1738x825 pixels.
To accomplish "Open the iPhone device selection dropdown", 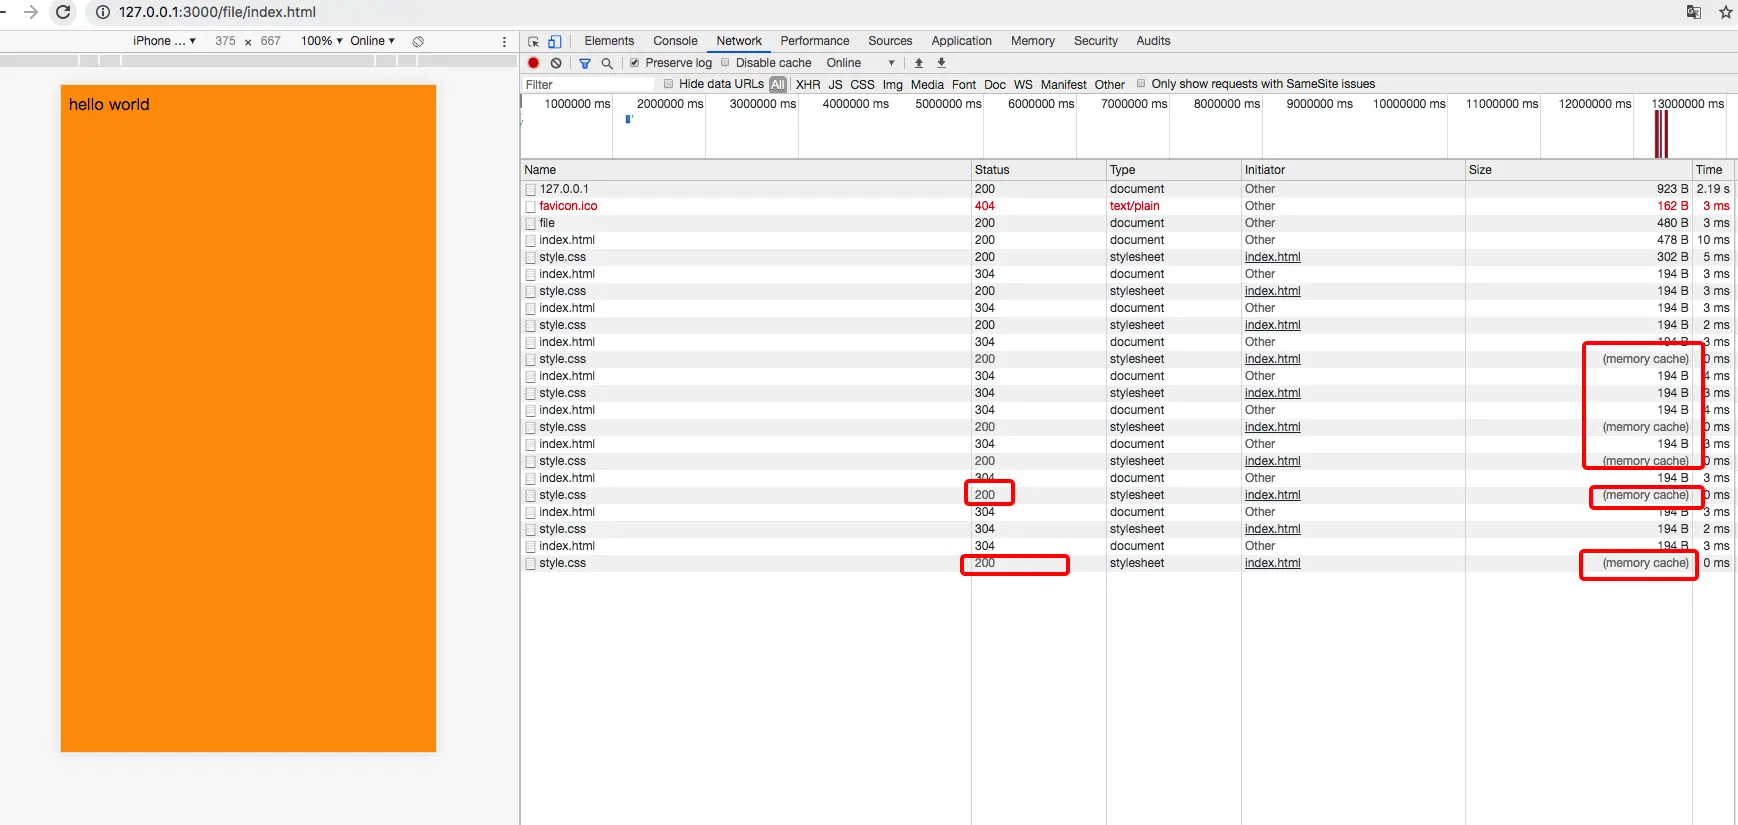I will 164,41.
